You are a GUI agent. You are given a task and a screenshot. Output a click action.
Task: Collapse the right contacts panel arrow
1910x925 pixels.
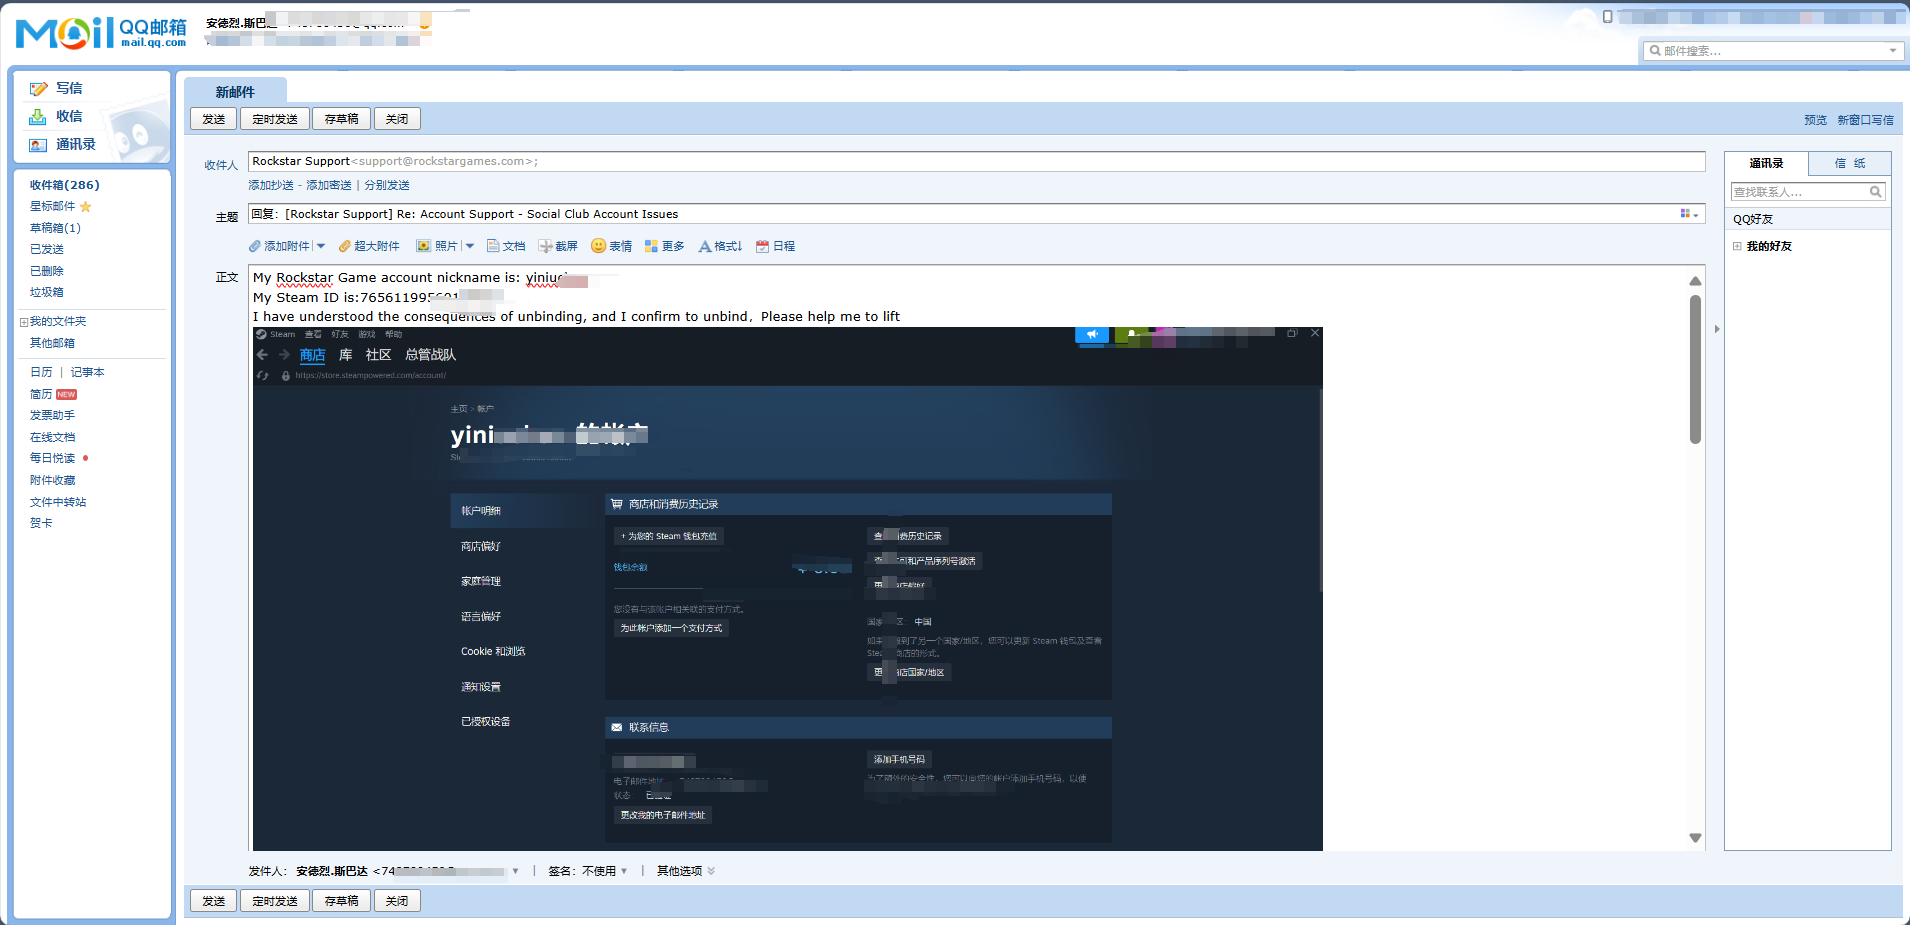point(1717,329)
